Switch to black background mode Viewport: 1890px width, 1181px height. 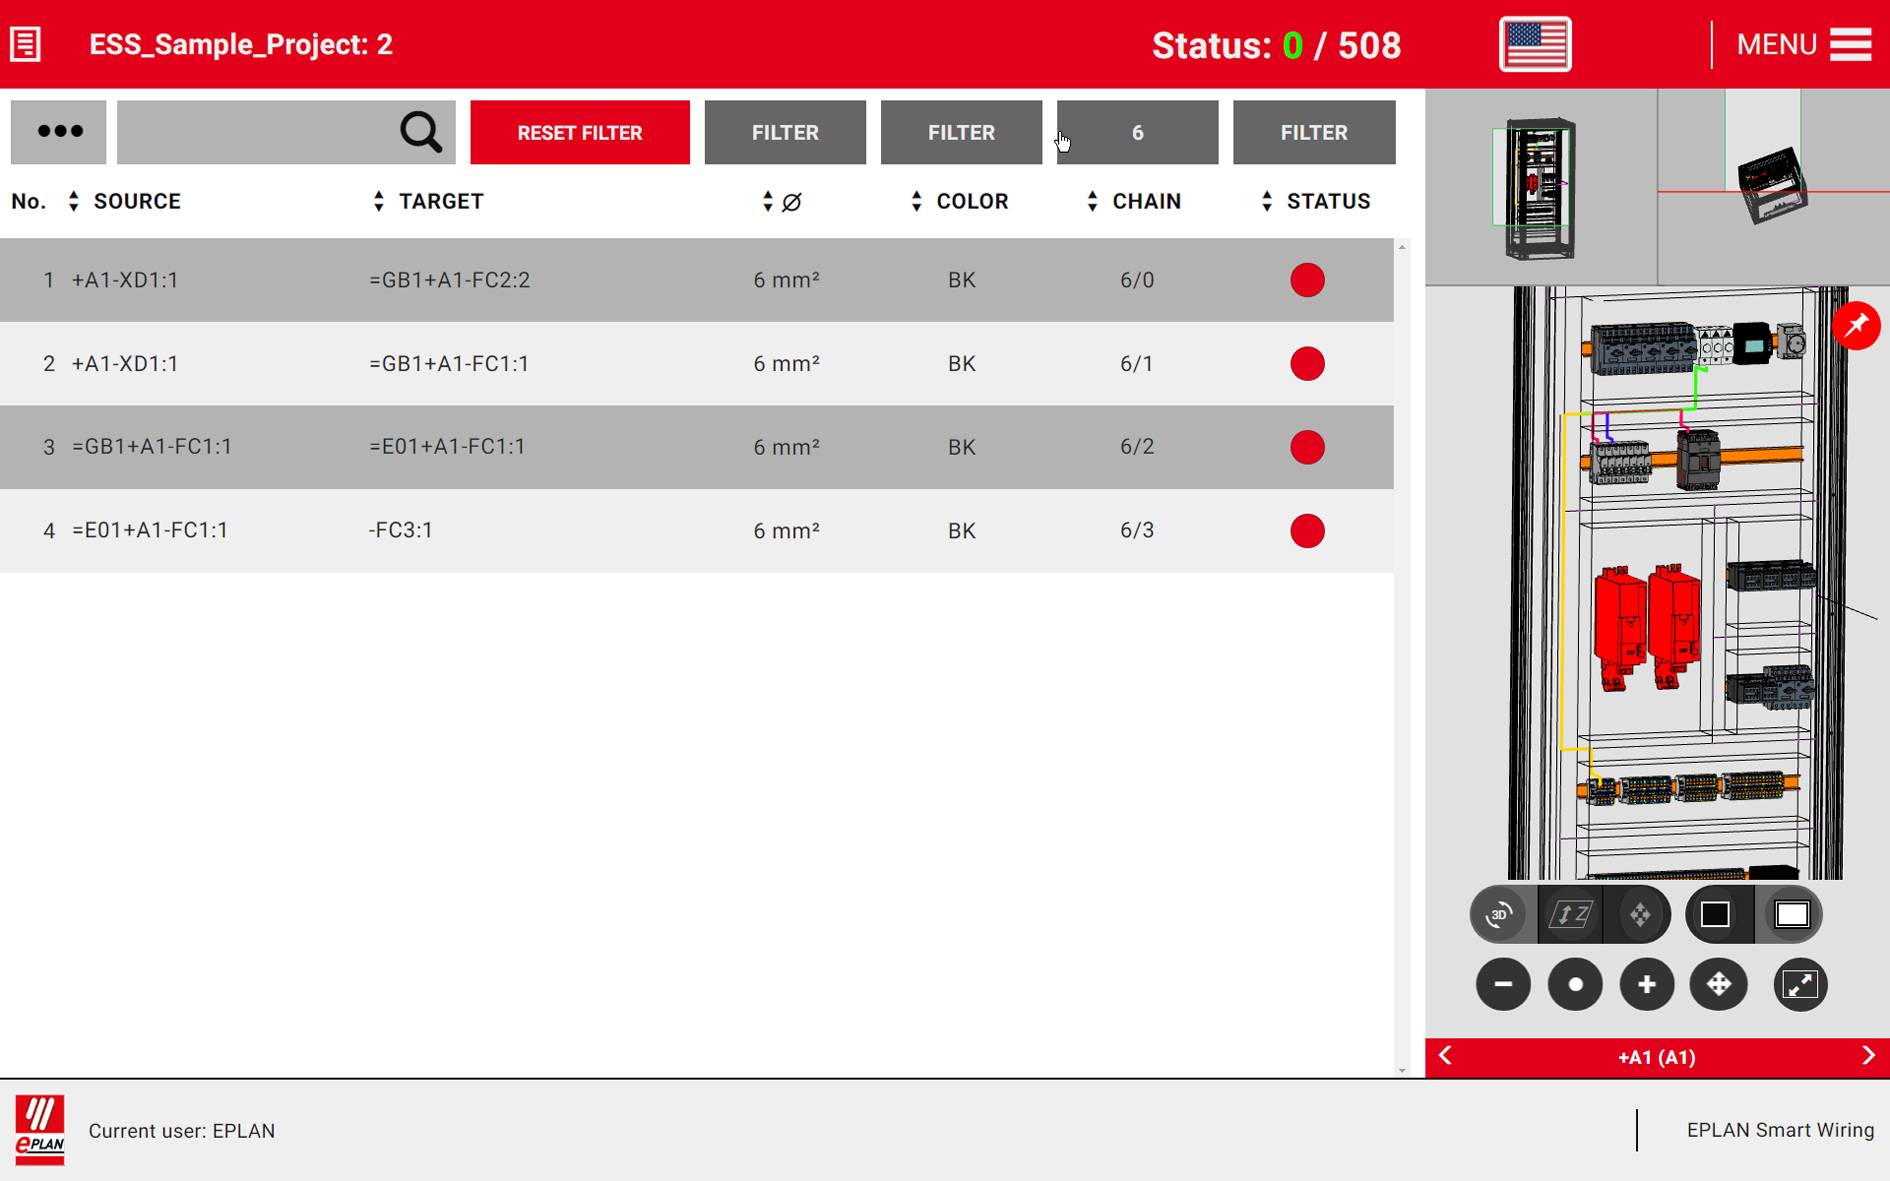[x=1716, y=914]
